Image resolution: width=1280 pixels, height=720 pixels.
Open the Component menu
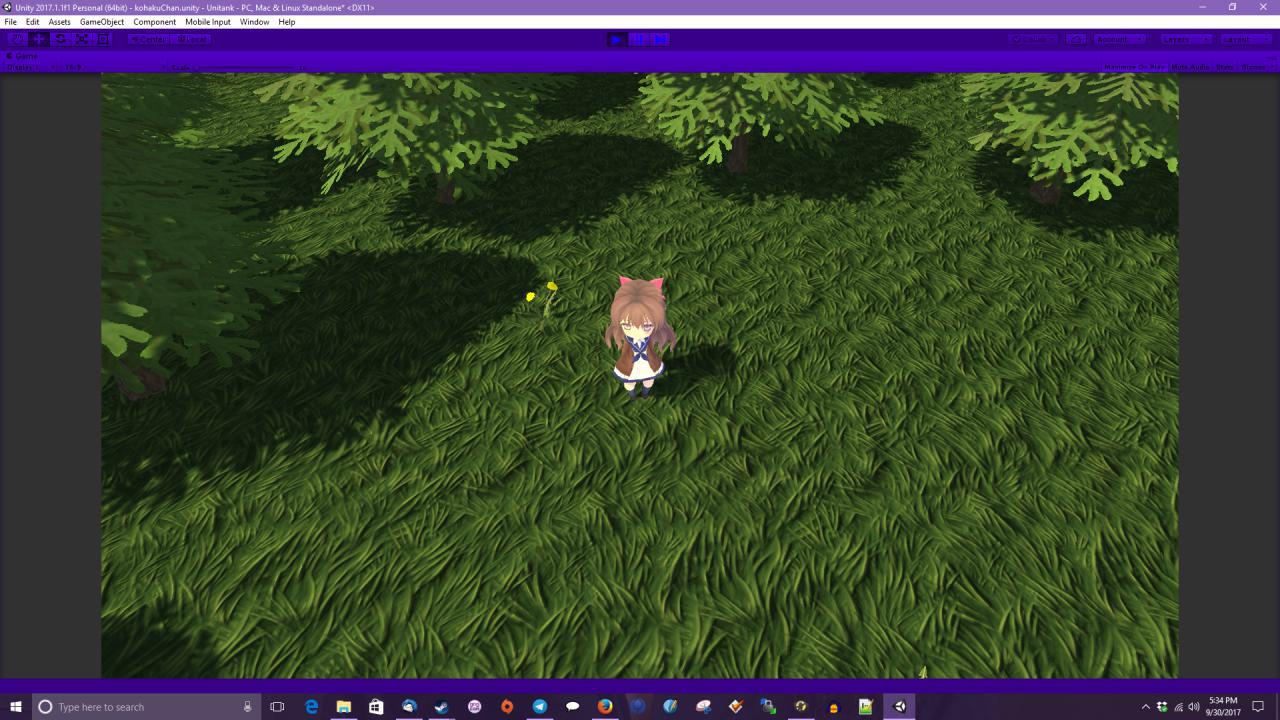pyautogui.click(x=154, y=22)
